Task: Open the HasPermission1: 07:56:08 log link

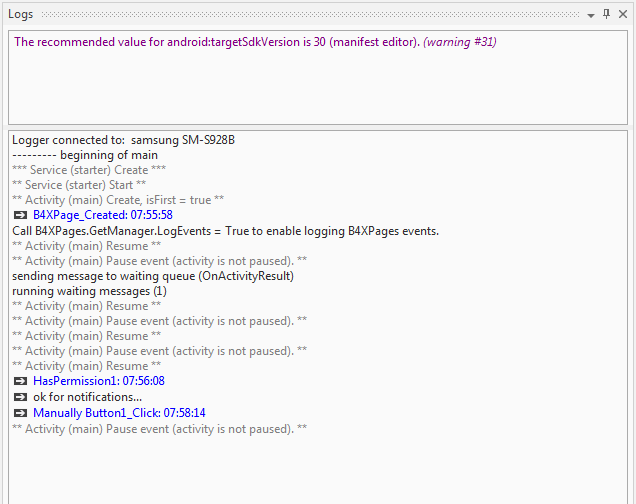Action: tap(99, 381)
